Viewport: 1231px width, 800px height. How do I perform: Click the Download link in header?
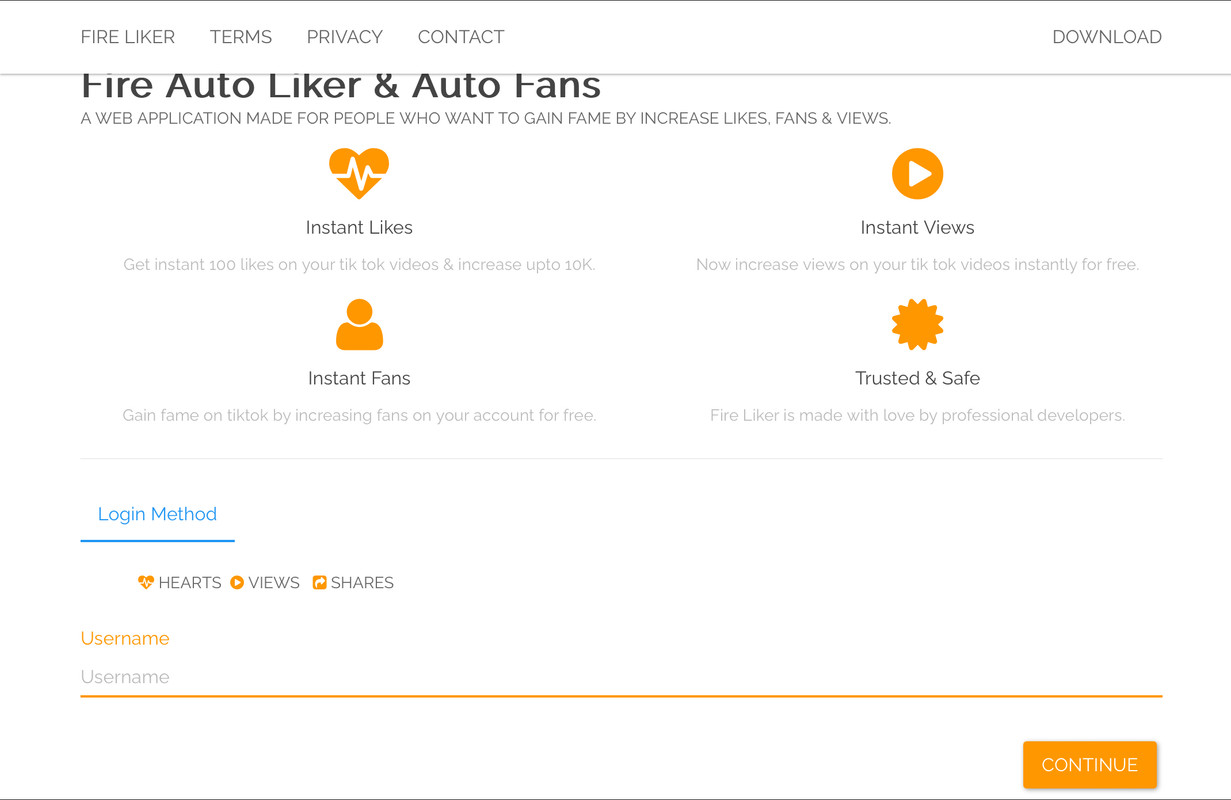tap(1107, 37)
